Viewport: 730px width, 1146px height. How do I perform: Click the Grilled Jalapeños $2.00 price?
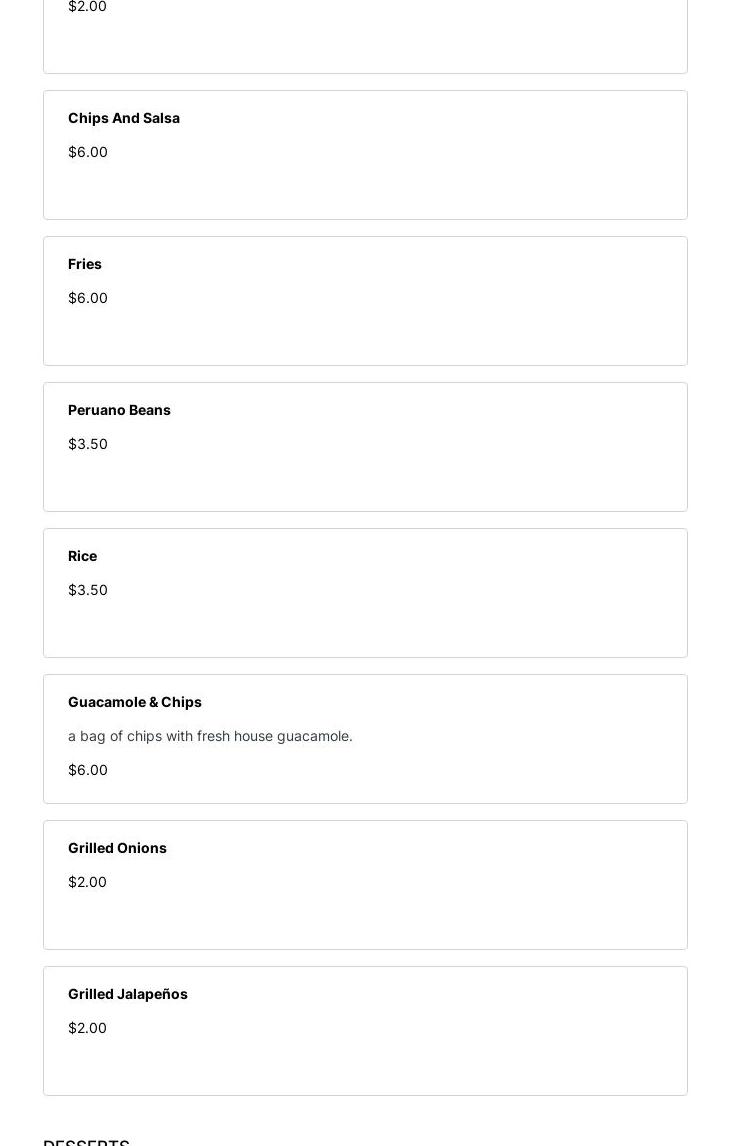click(x=87, y=1028)
